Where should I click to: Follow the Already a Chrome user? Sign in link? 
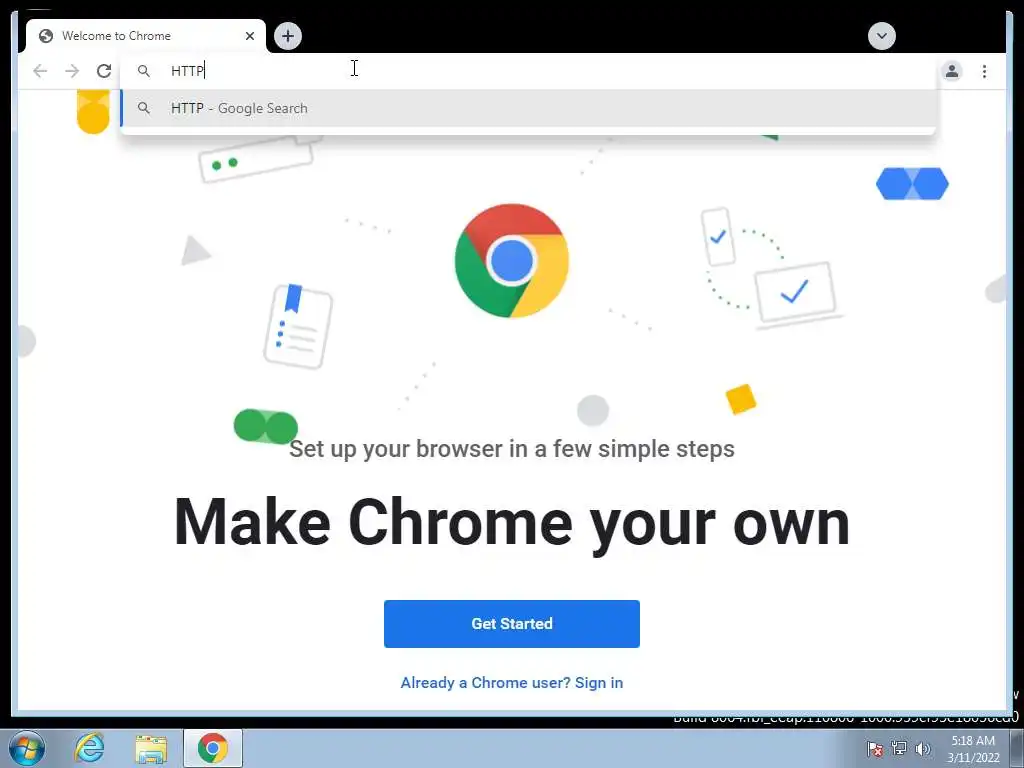[511, 682]
